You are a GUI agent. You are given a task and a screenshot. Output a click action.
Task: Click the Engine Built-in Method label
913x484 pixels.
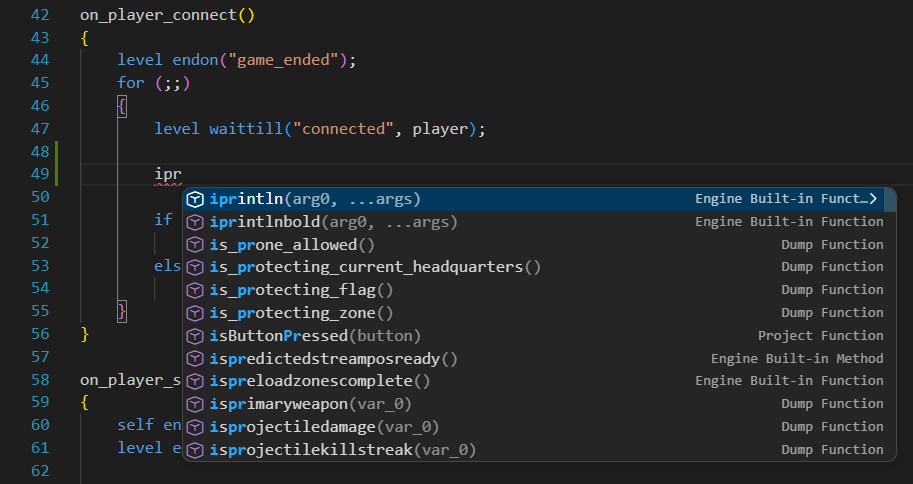coord(797,359)
